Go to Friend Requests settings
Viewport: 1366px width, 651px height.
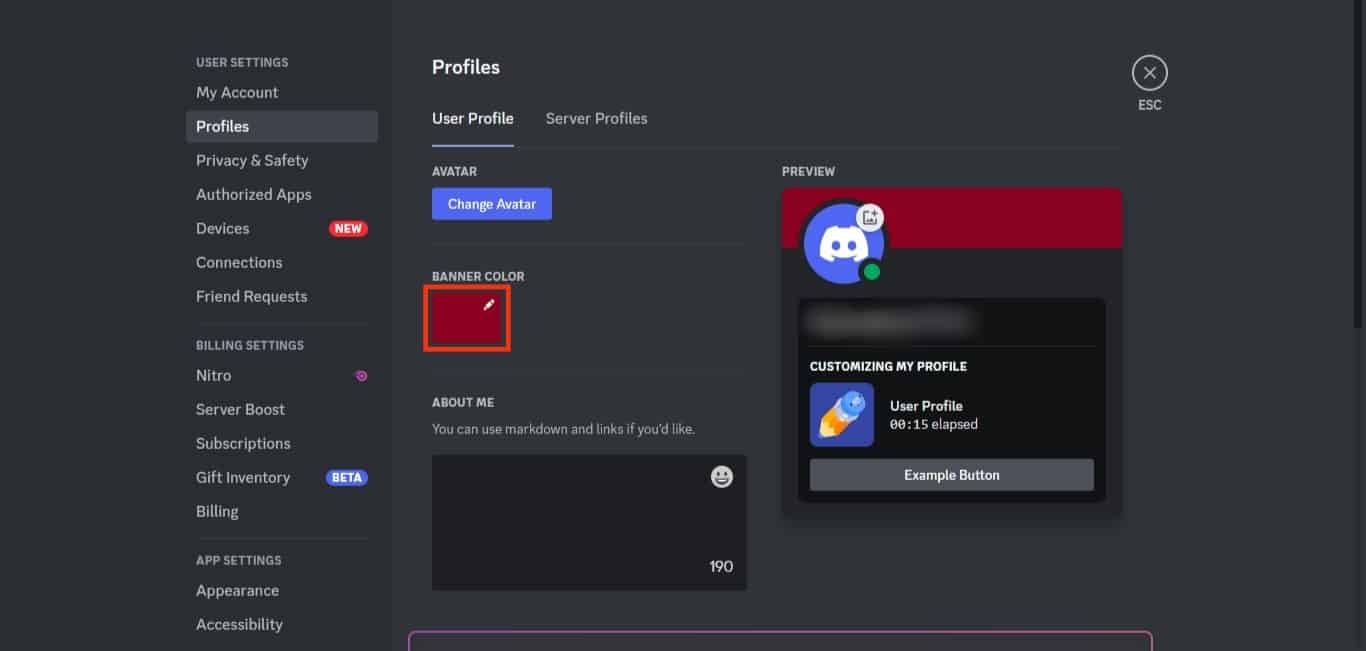(x=251, y=296)
